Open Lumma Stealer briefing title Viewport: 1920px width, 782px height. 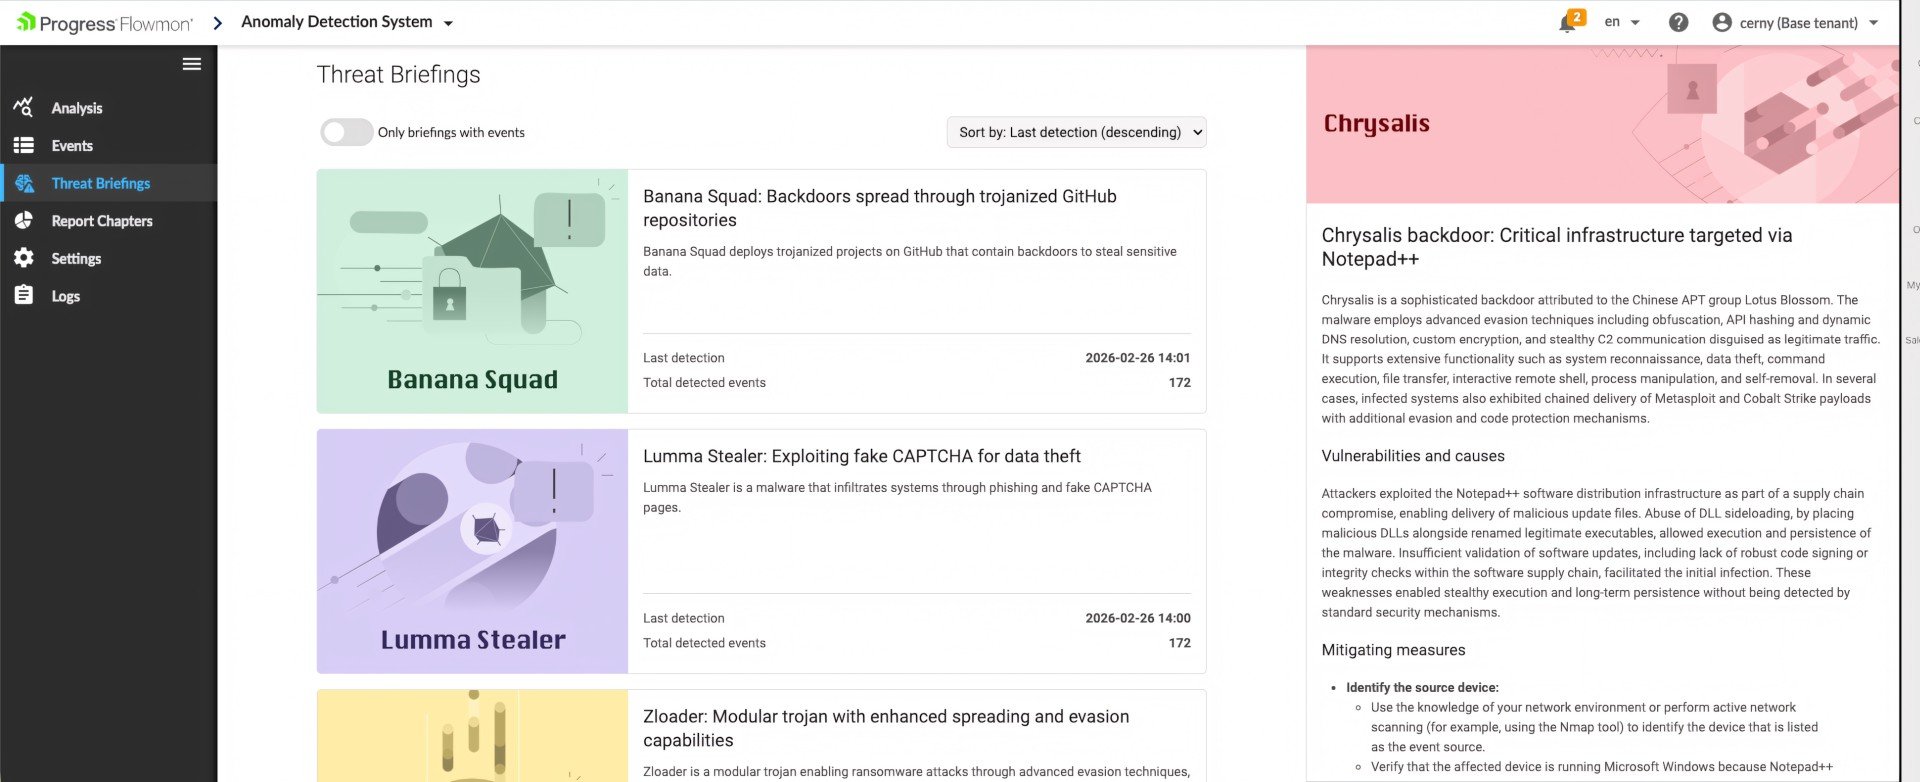(861, 456)
